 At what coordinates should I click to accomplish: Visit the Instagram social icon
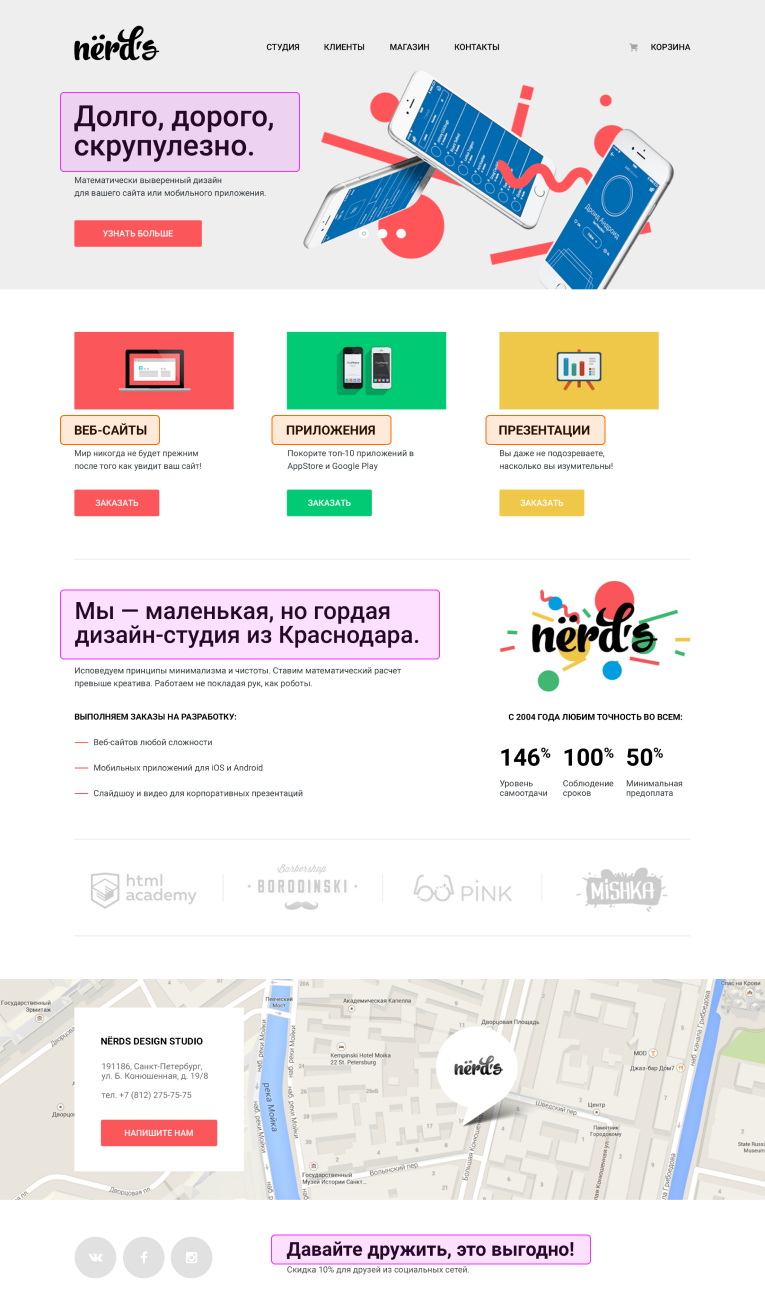[x=191, y=1257]
